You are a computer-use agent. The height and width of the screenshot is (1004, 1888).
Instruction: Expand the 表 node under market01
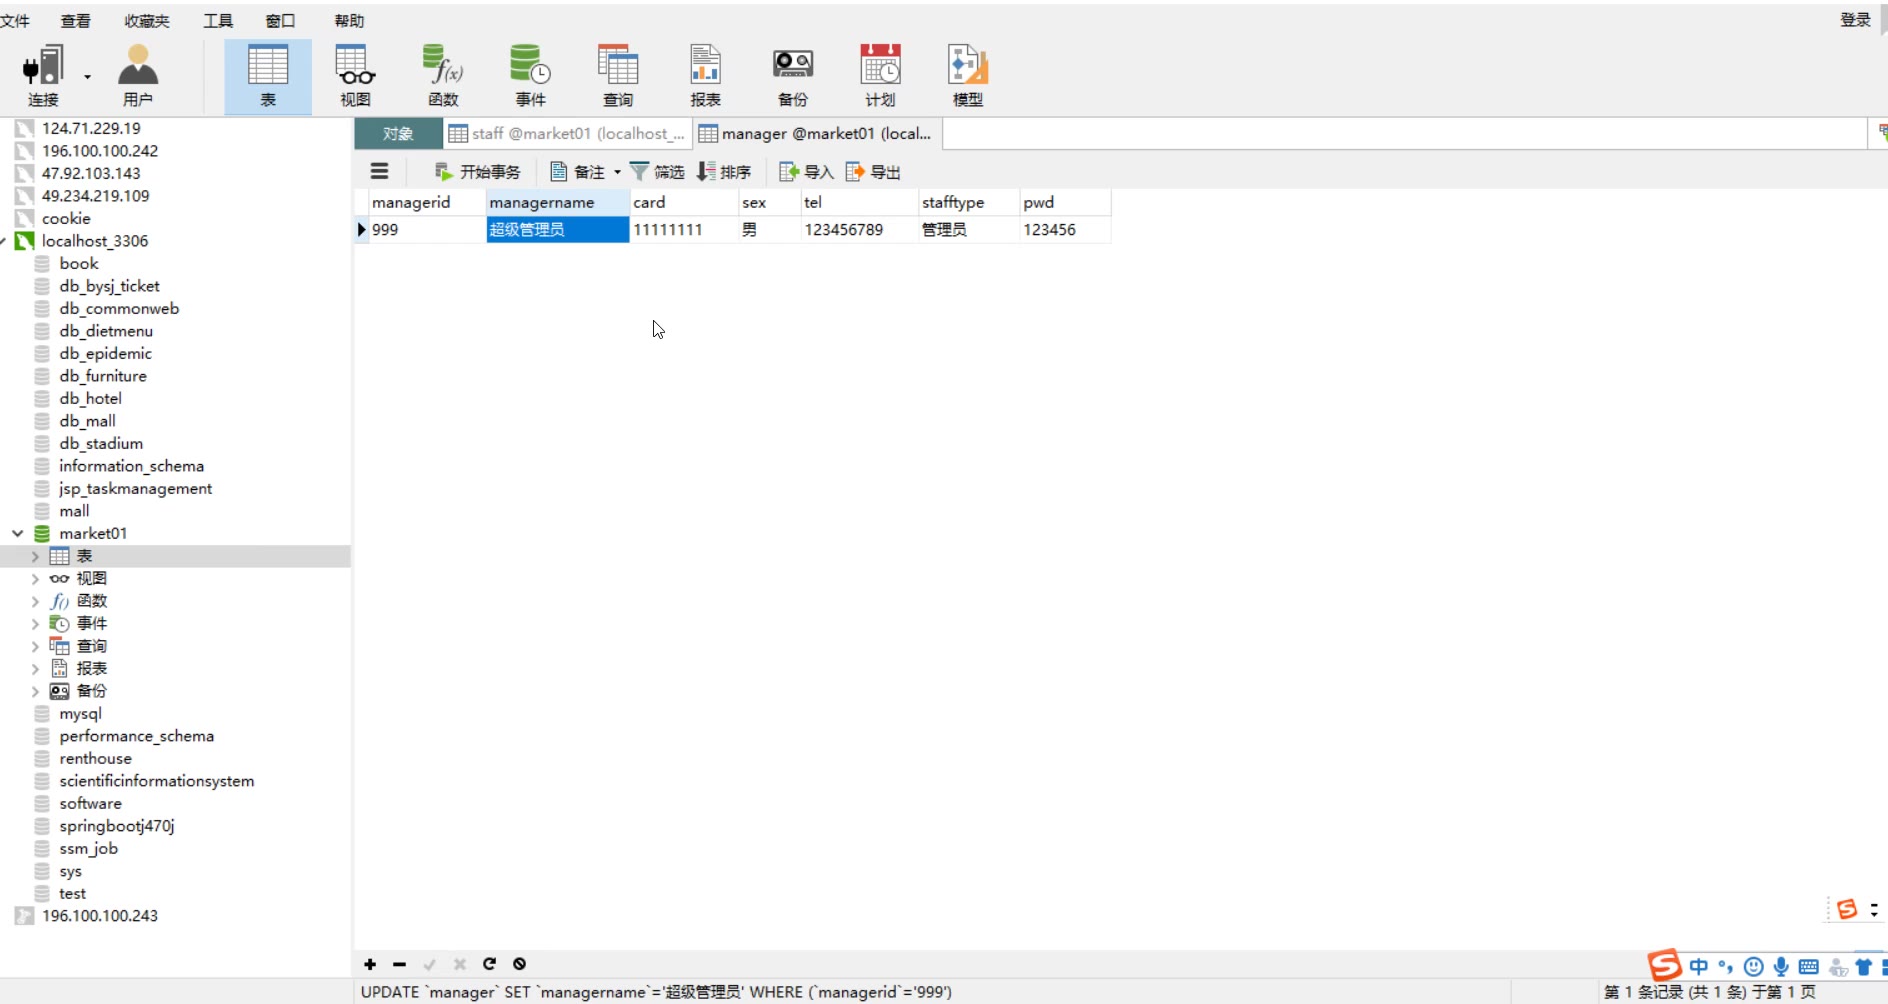pyautogui.click(x=35, y=556)
